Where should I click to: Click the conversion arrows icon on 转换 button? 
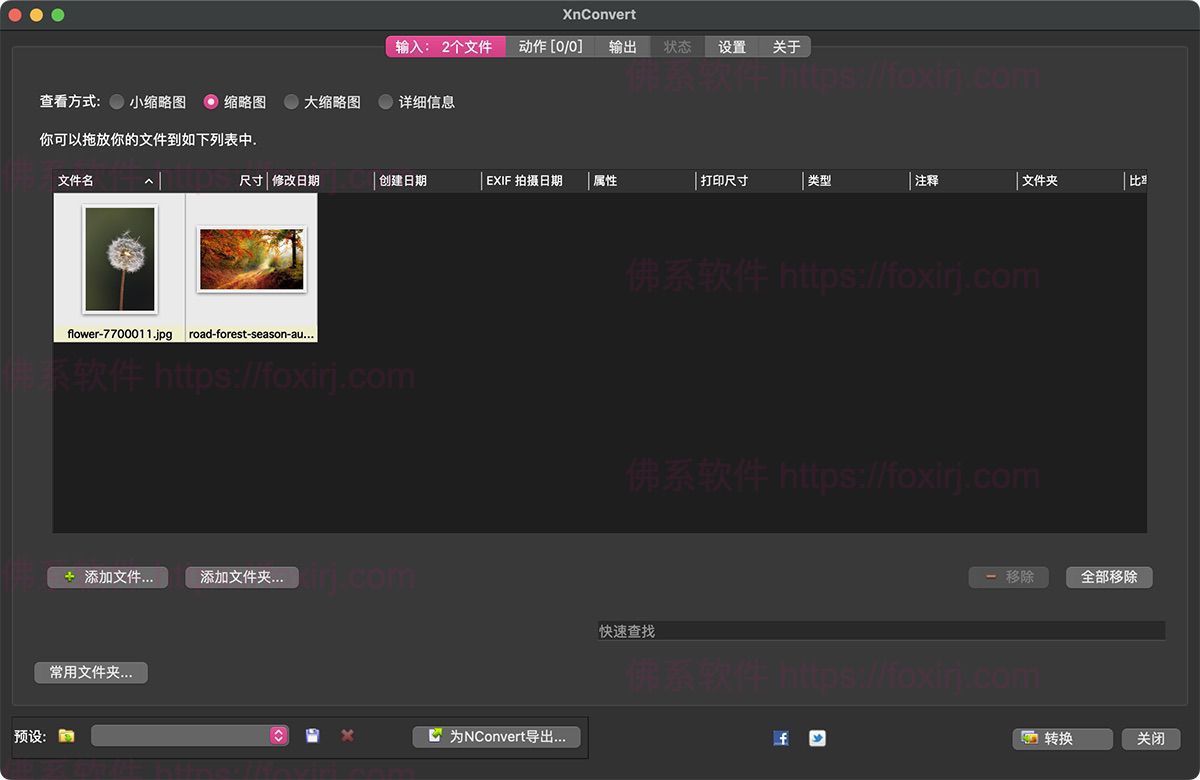point(1029,738)
